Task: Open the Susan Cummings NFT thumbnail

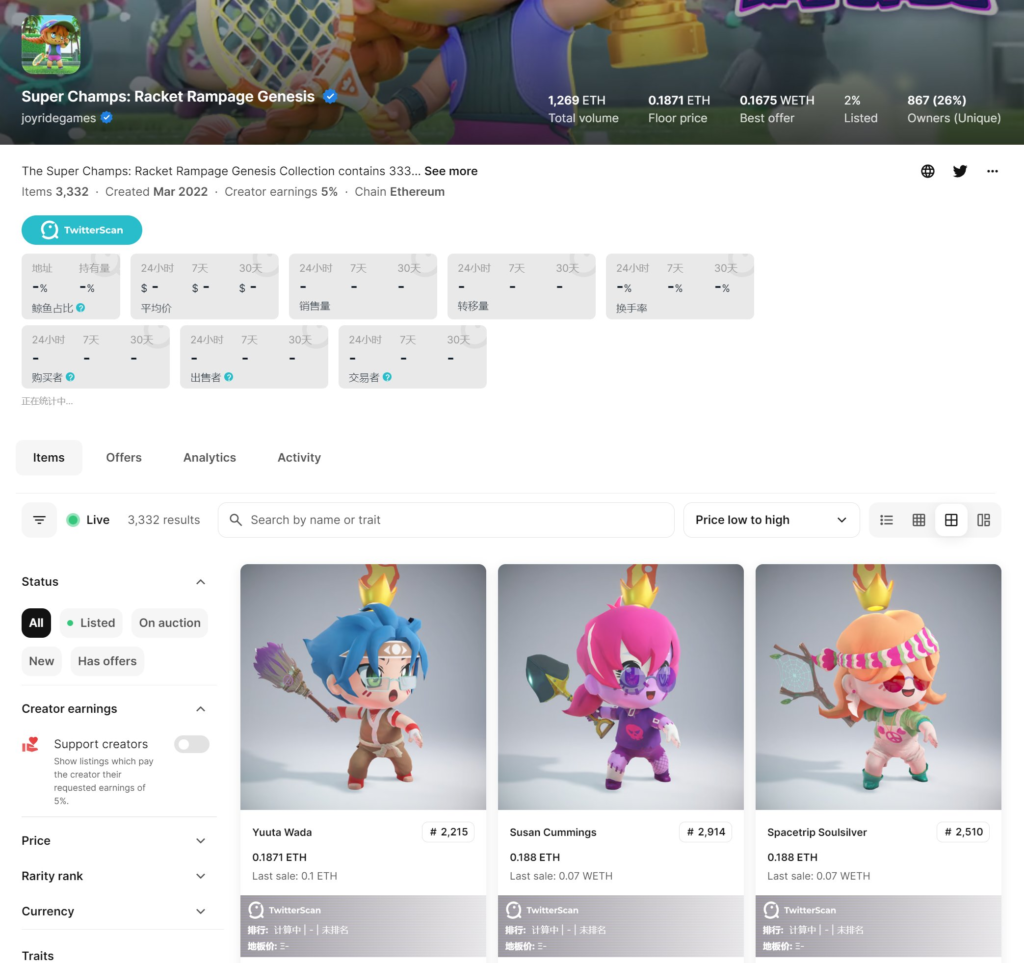Action: (620, 687)
